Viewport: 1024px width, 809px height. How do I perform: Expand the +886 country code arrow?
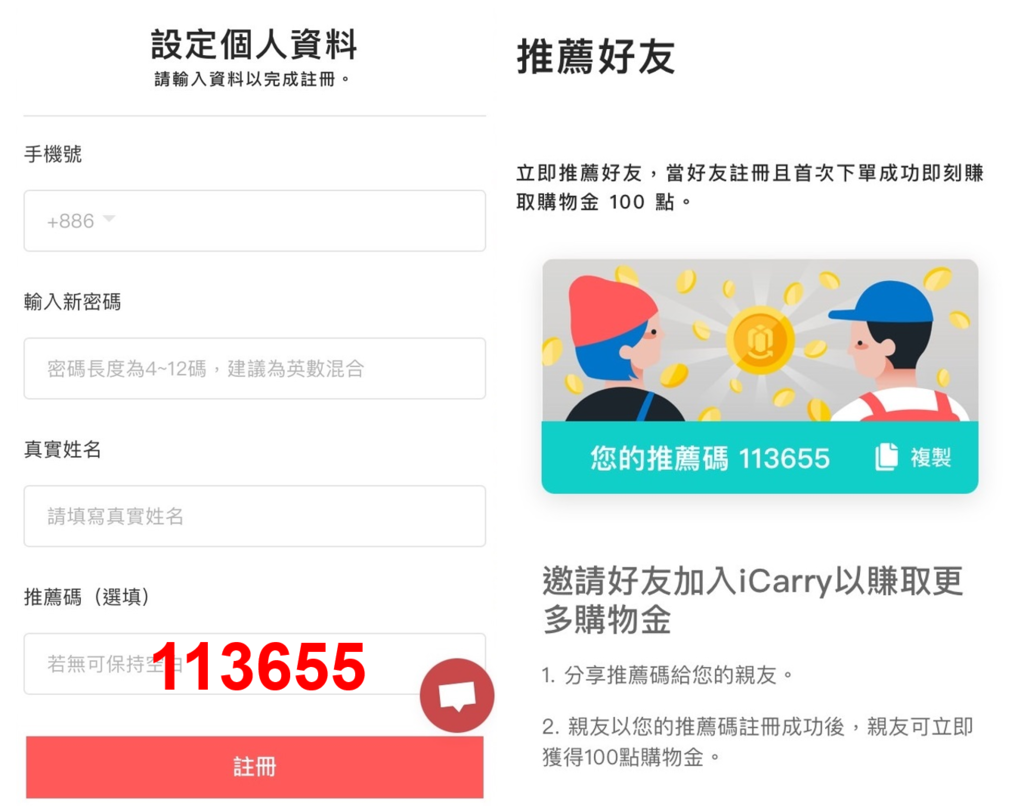tap(109, 219)
